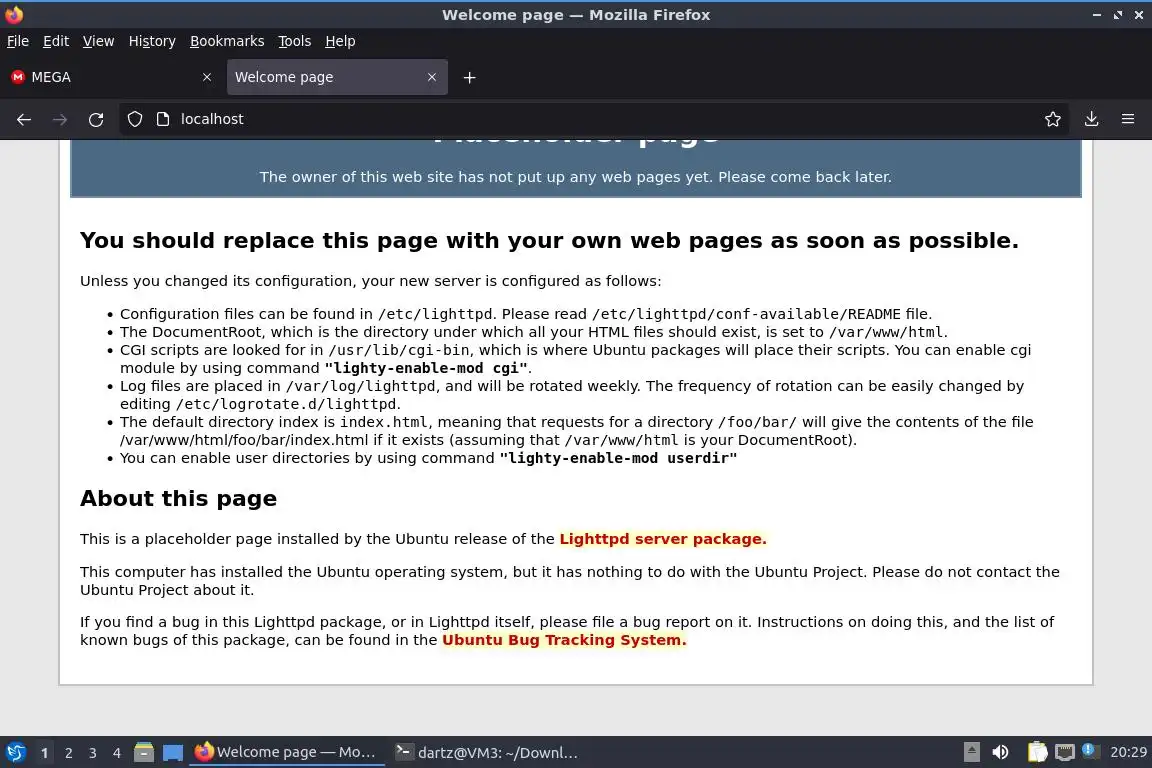Open the update notification tray icon

click(1090, 751)
